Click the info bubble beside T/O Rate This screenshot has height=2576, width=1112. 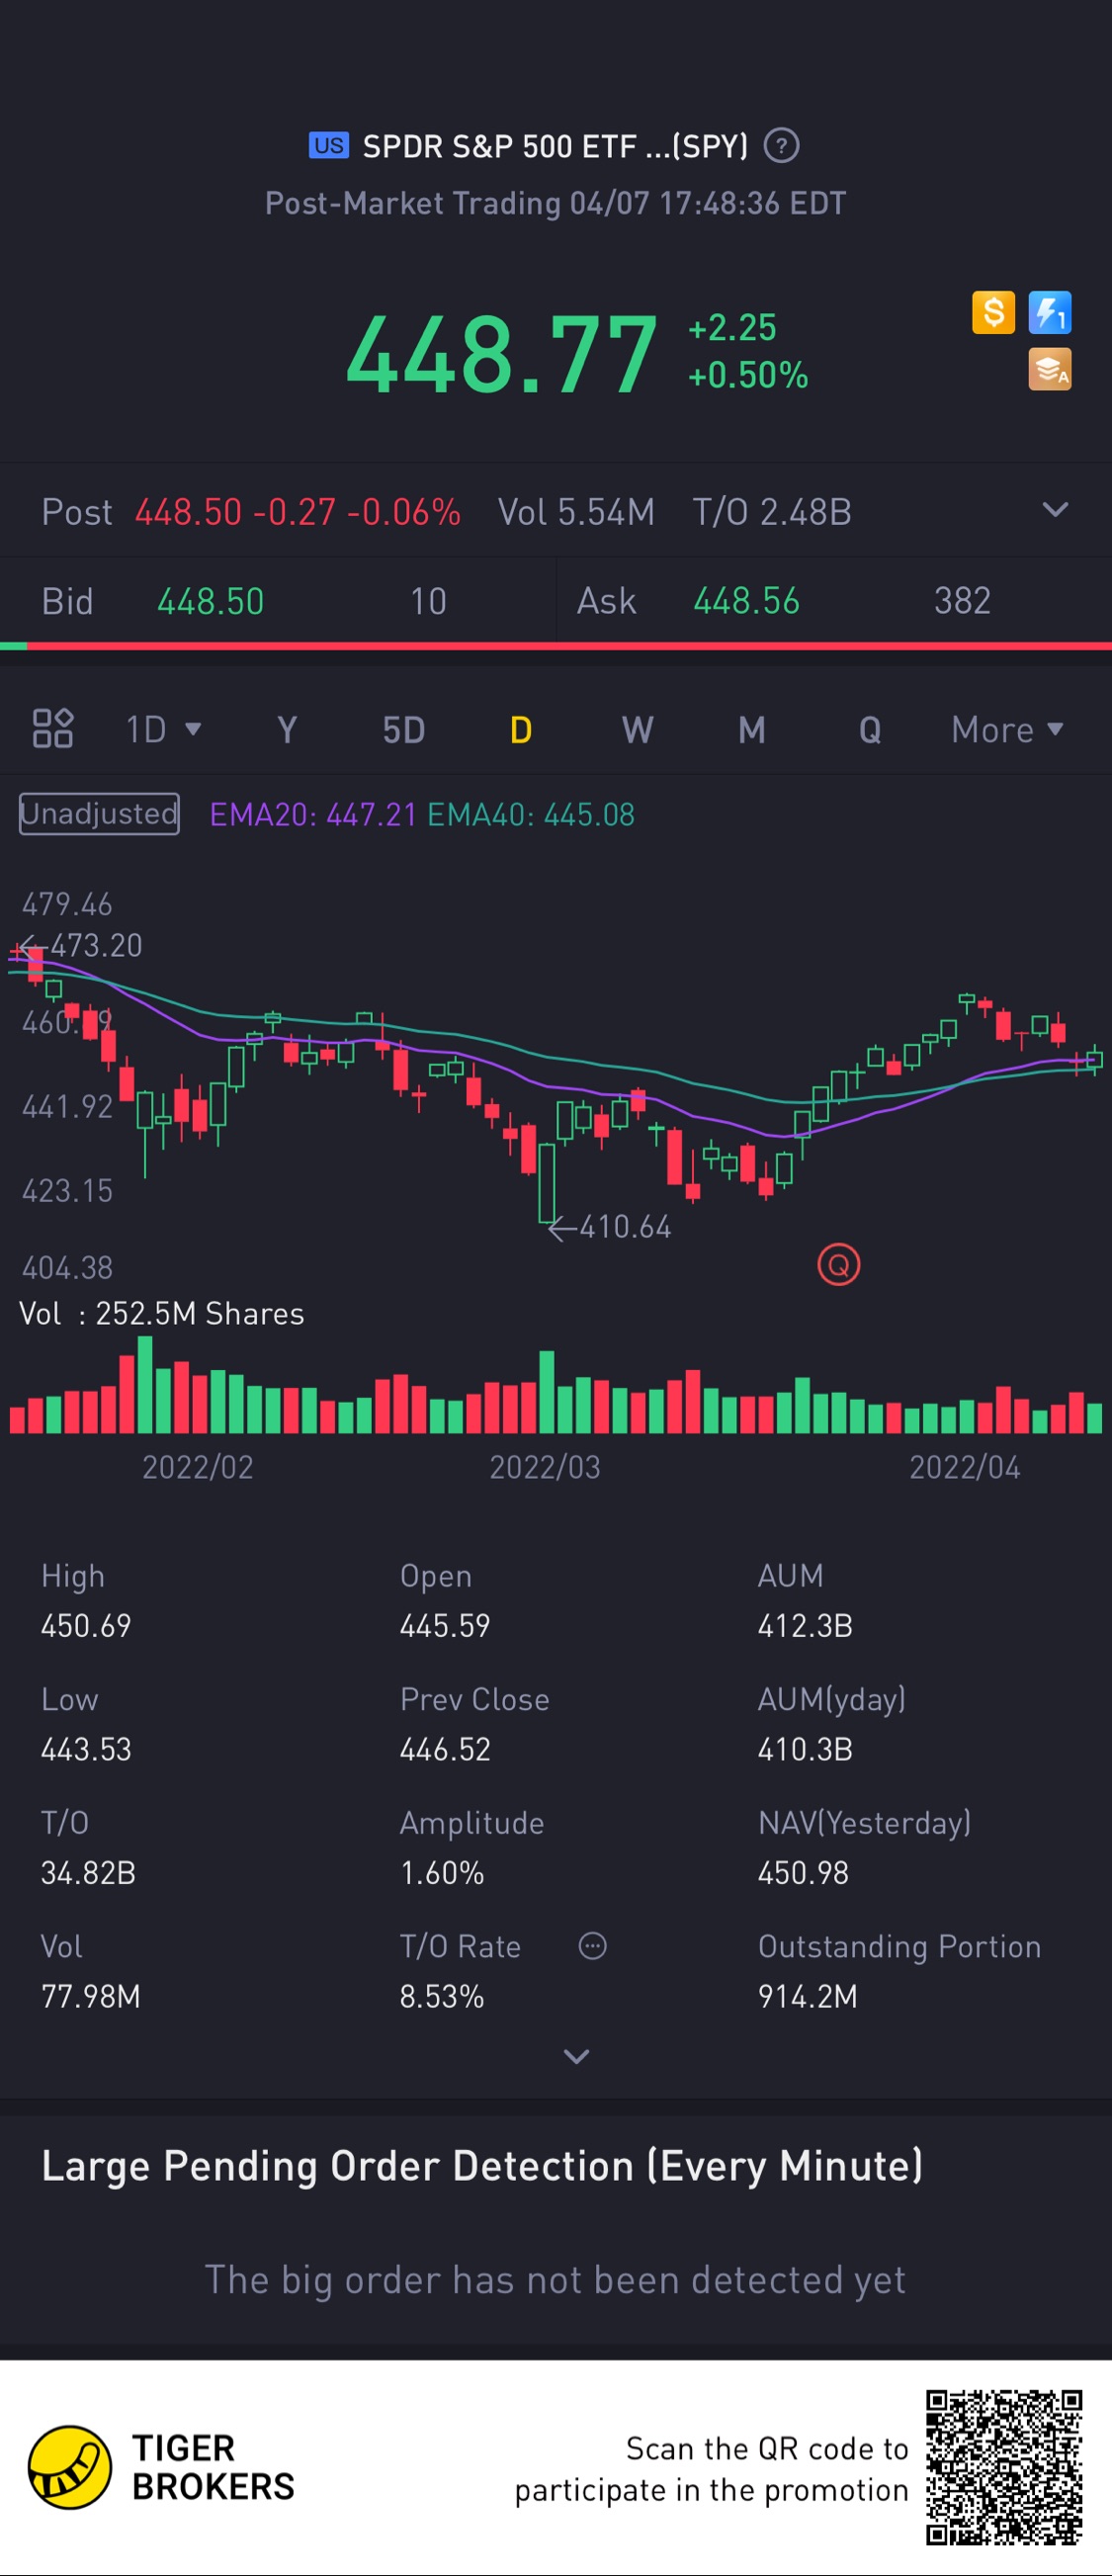[592, 1946]
